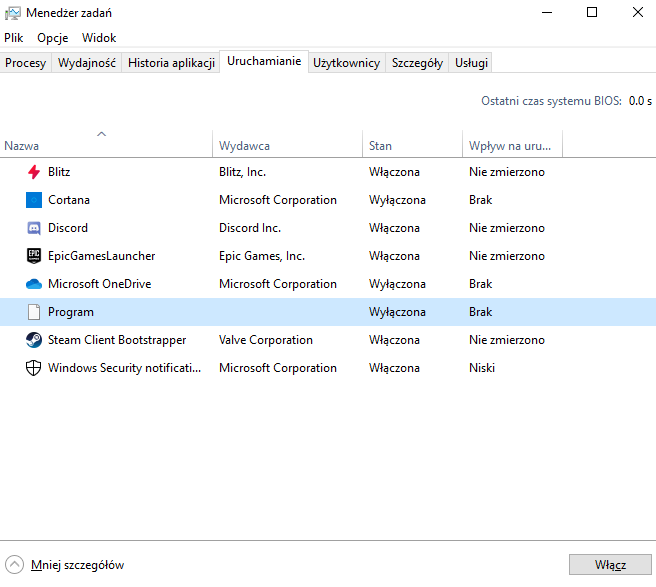Click the Microsoft OneDrive cloud icon
Screen dimensions: 656x587
[x=34, y=284]
